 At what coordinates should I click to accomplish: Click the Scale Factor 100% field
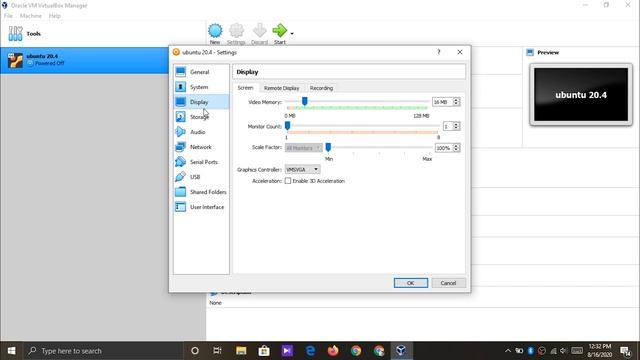[444, 148]
